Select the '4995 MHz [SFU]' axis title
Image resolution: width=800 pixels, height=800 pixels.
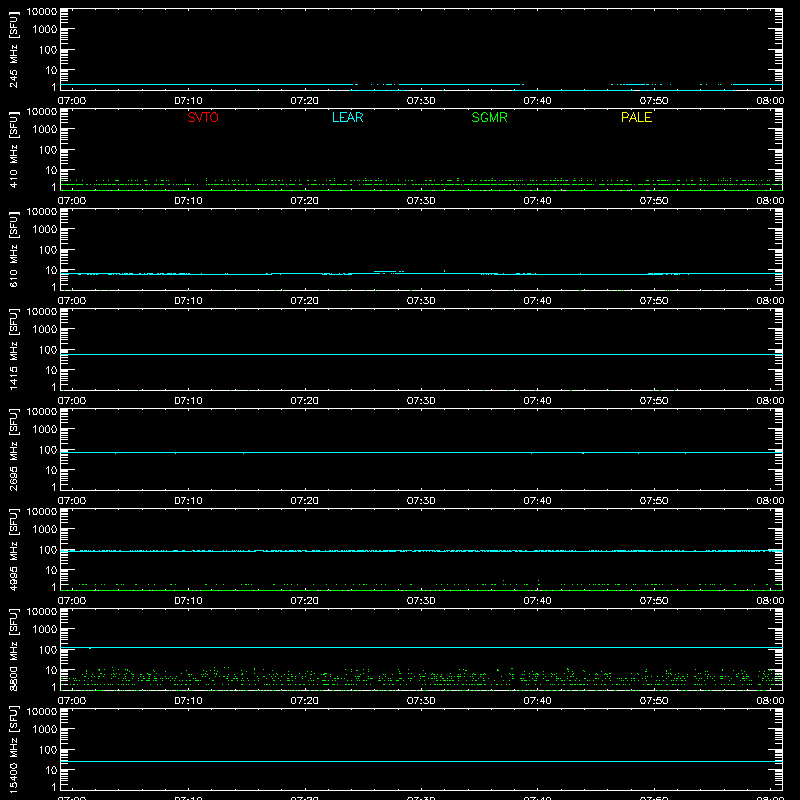[x=13, y=549]
